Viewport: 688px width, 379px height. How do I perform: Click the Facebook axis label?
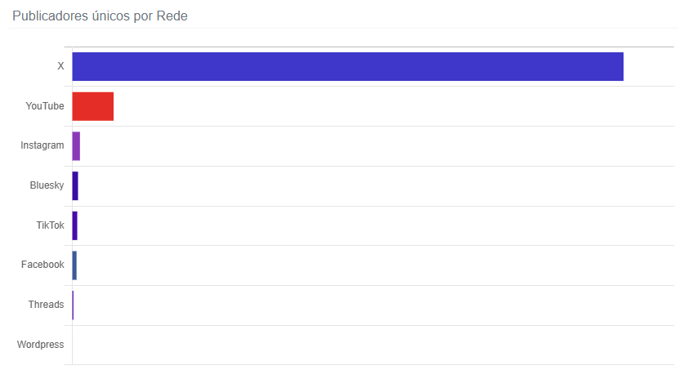pos(43,265)
